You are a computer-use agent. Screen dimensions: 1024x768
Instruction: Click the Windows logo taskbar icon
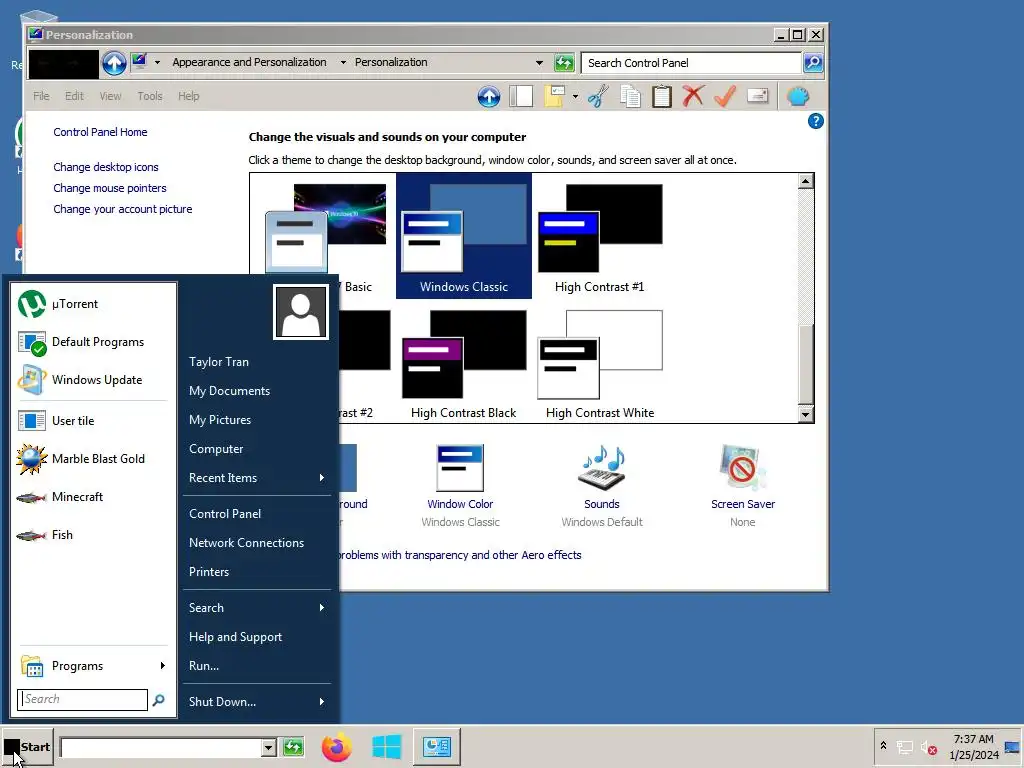point(386,747)
